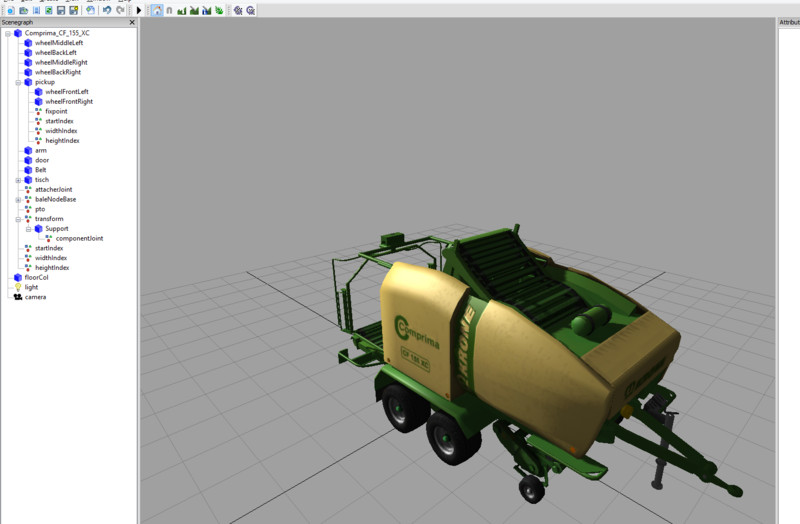Select the wheelBackLeft node
Image resolution: width=800 pixels, height=524 pixels.
[x=56, y=53]
